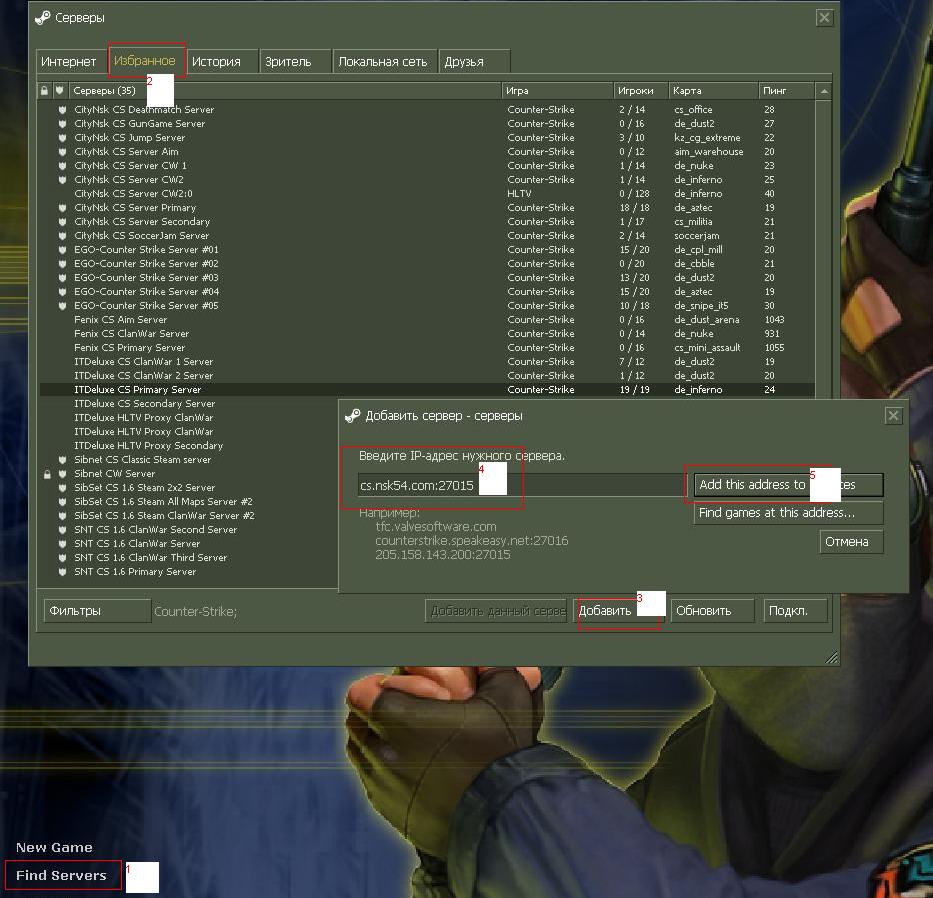Click shield icon beside CityNsk CS Jump Server
The image size is (933, 898).
click(x=62, y=137)
